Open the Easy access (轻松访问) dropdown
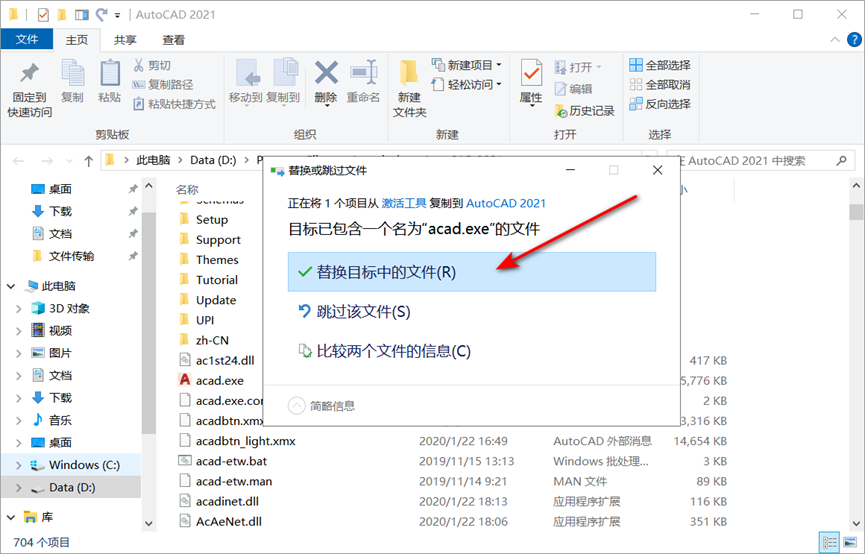The width and height of the screenshot is (865, 554). [467, 84]
